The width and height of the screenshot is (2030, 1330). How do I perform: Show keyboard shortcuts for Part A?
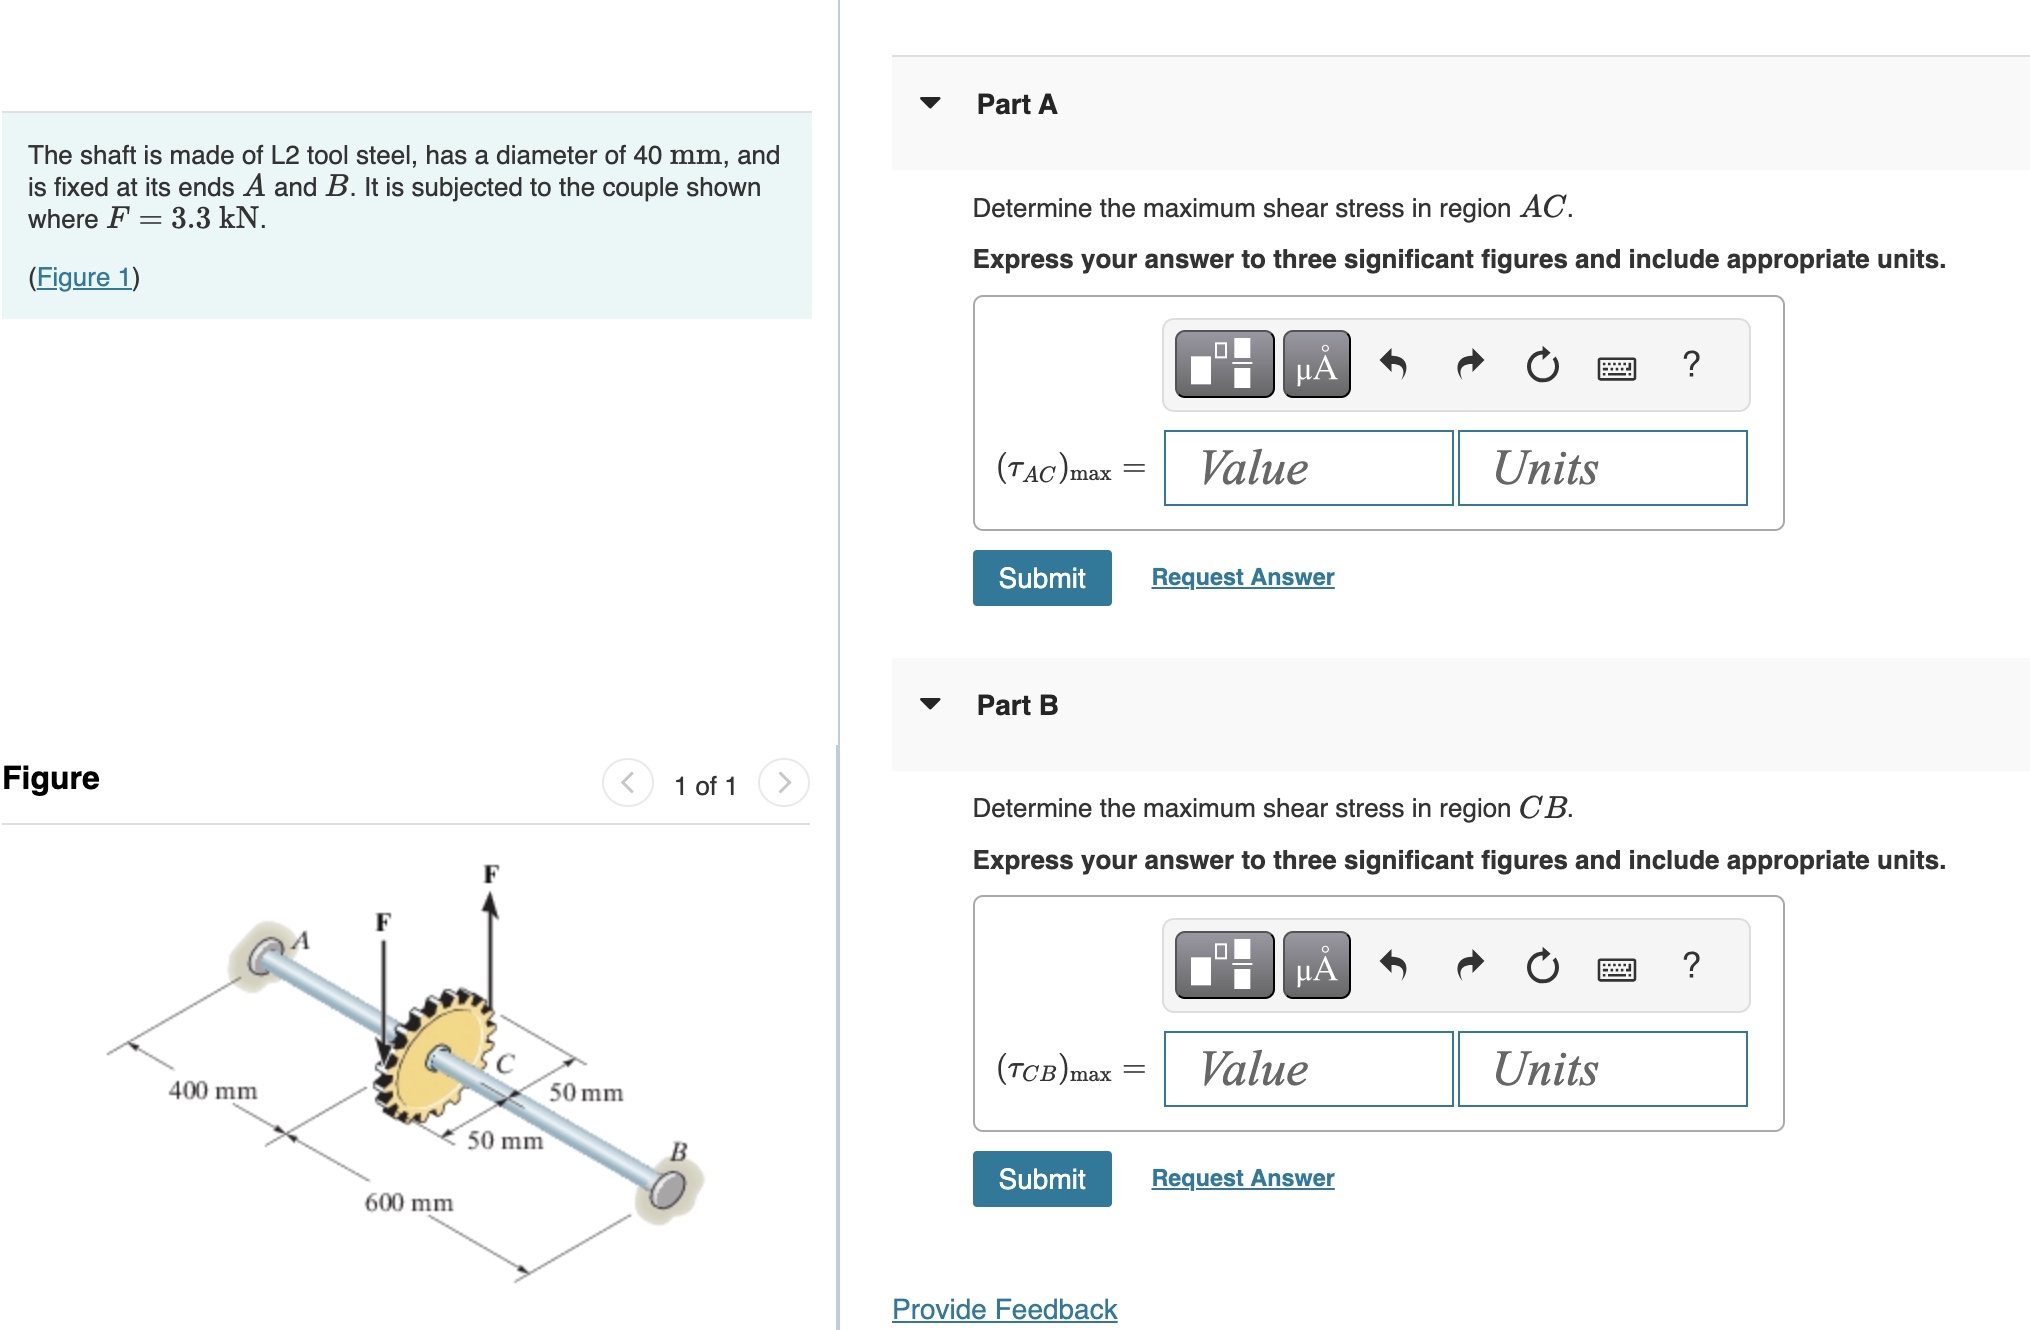point(1616,368)
